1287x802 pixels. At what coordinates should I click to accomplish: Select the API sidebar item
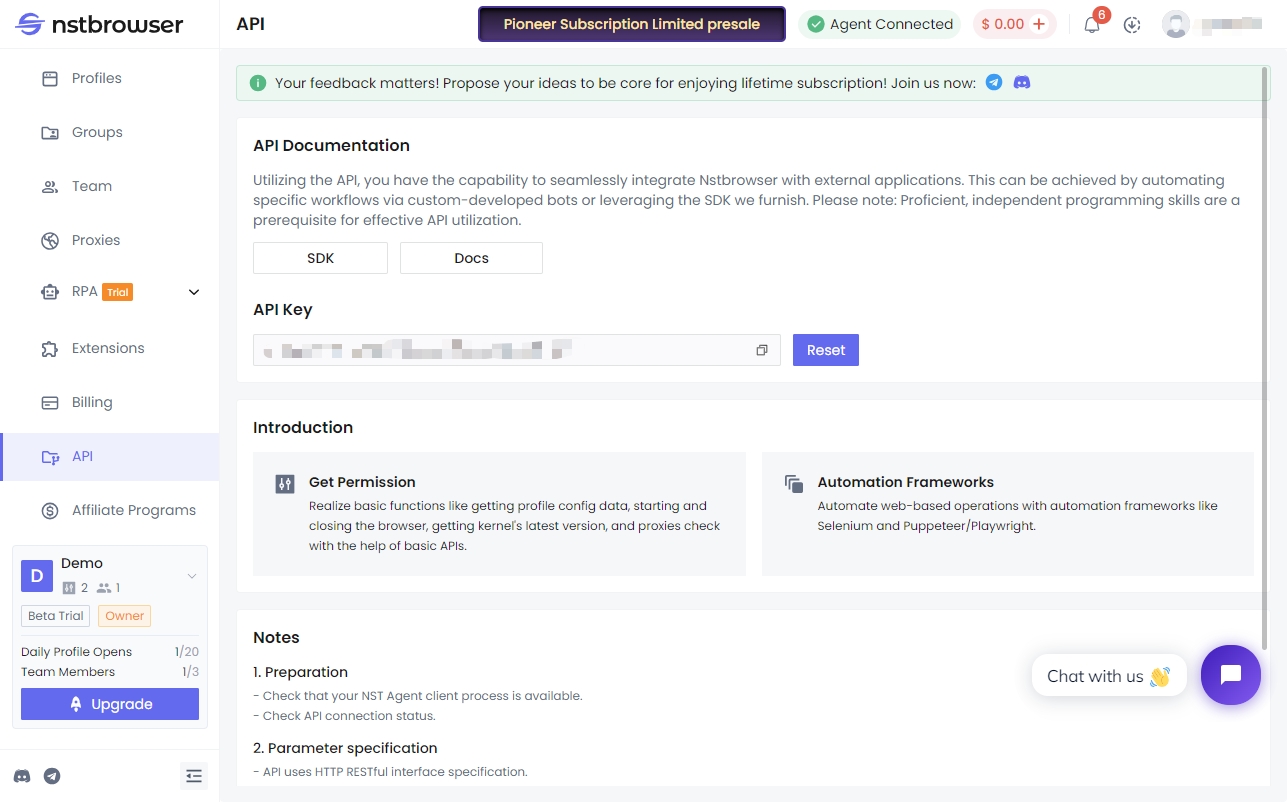110,456
